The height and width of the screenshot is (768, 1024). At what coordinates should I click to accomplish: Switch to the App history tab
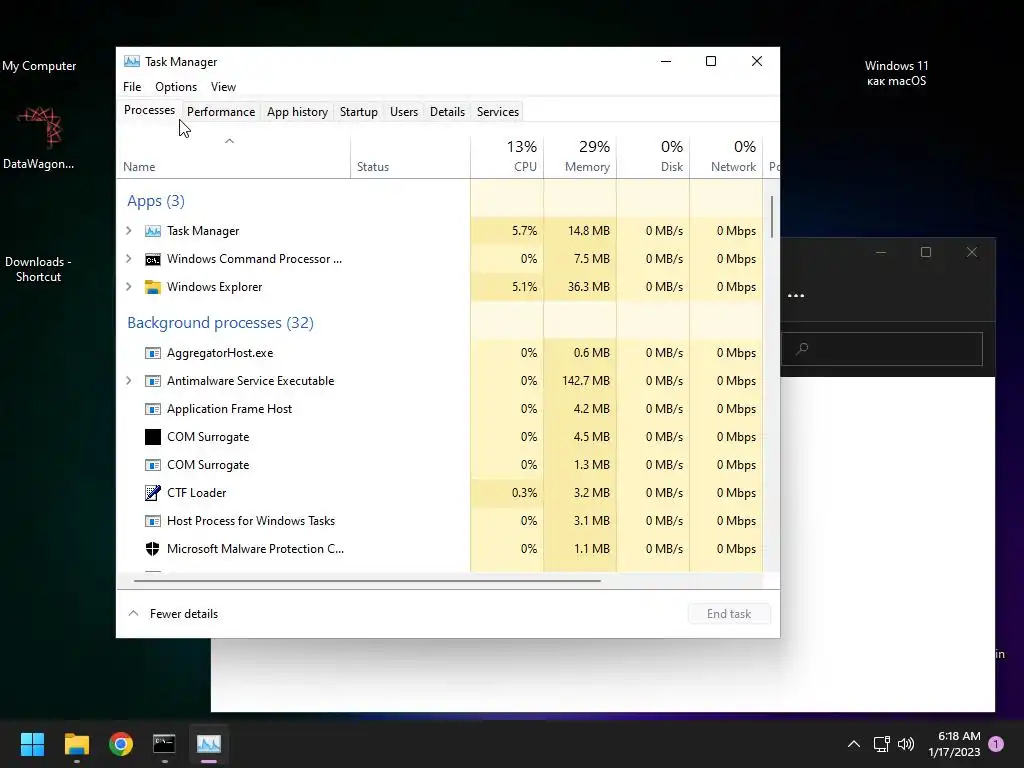[297, 112]
